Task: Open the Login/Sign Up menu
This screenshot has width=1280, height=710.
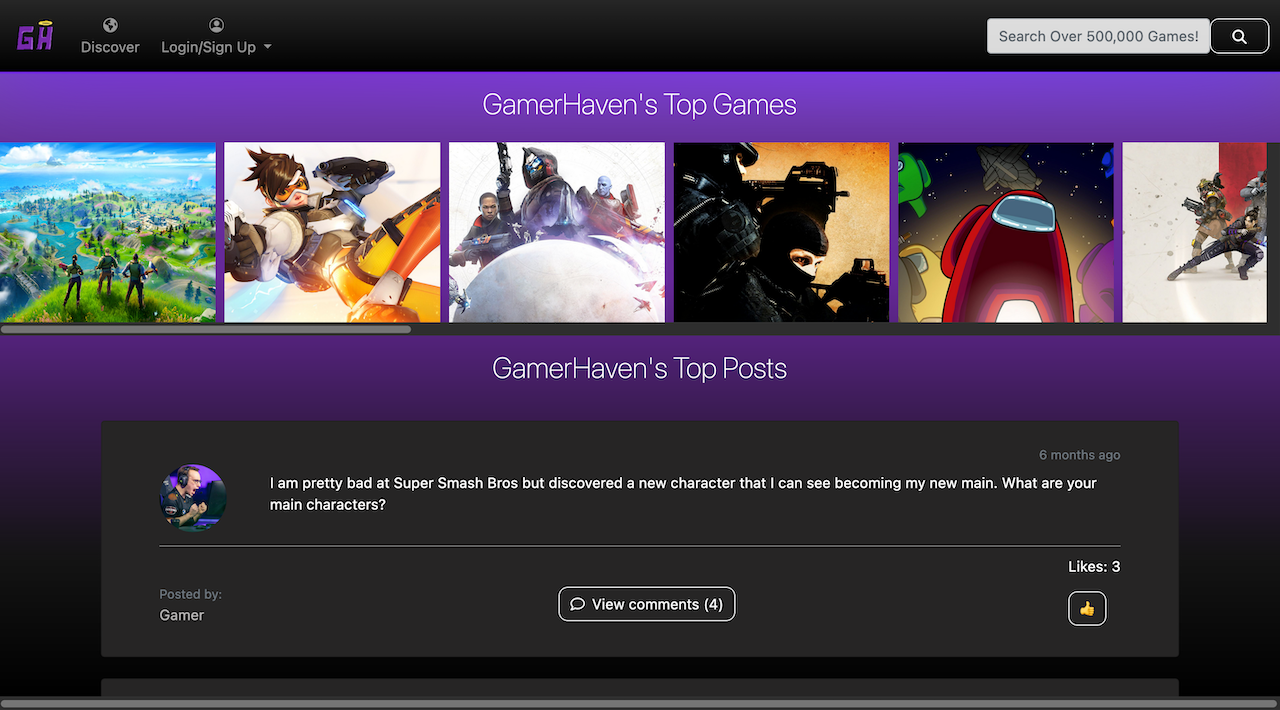Action: tap(209, 47)
